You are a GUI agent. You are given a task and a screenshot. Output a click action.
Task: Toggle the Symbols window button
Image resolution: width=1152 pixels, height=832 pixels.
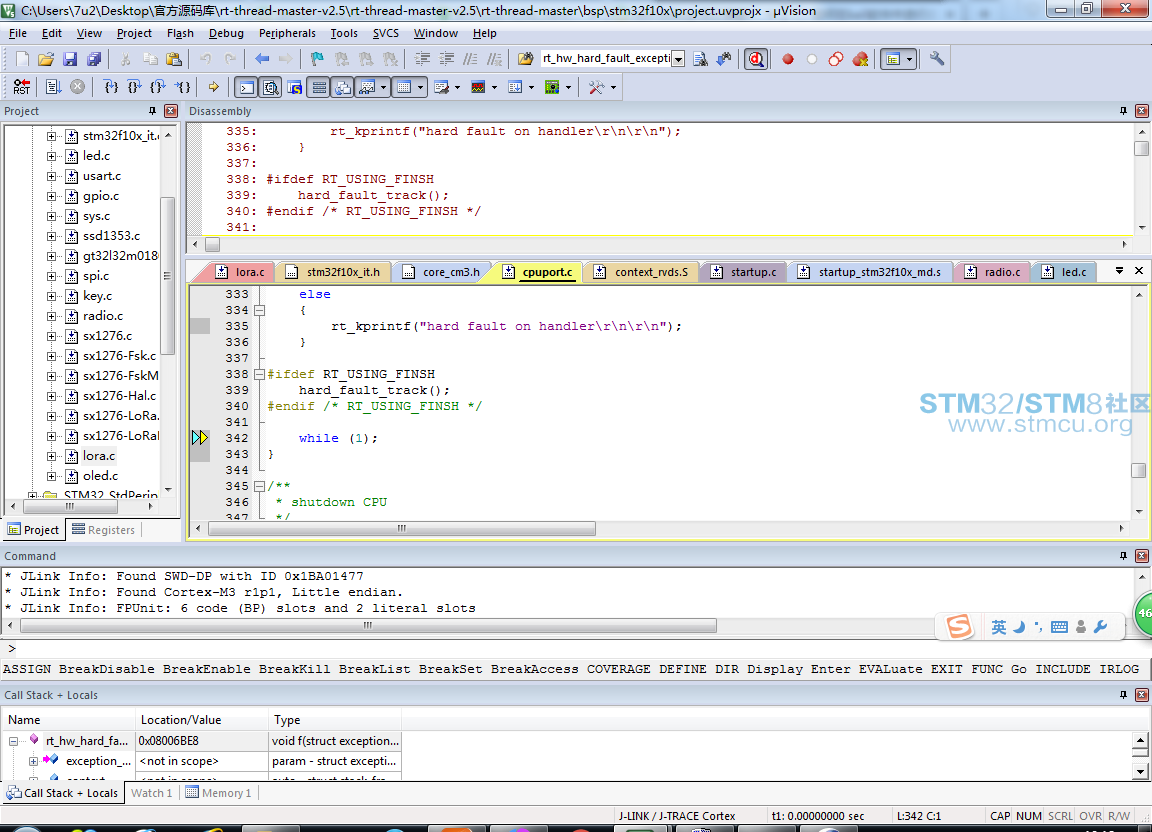click(x=295, y=87)
